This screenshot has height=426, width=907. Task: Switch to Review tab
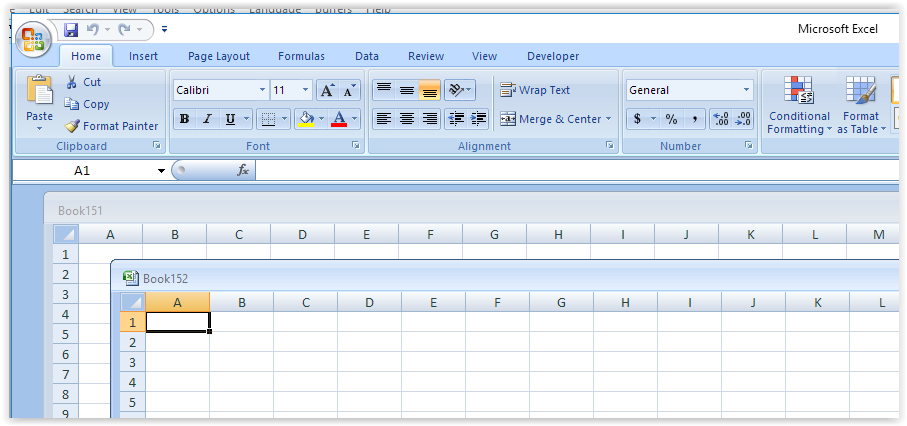pyautogui.click(x=426, y=56)
